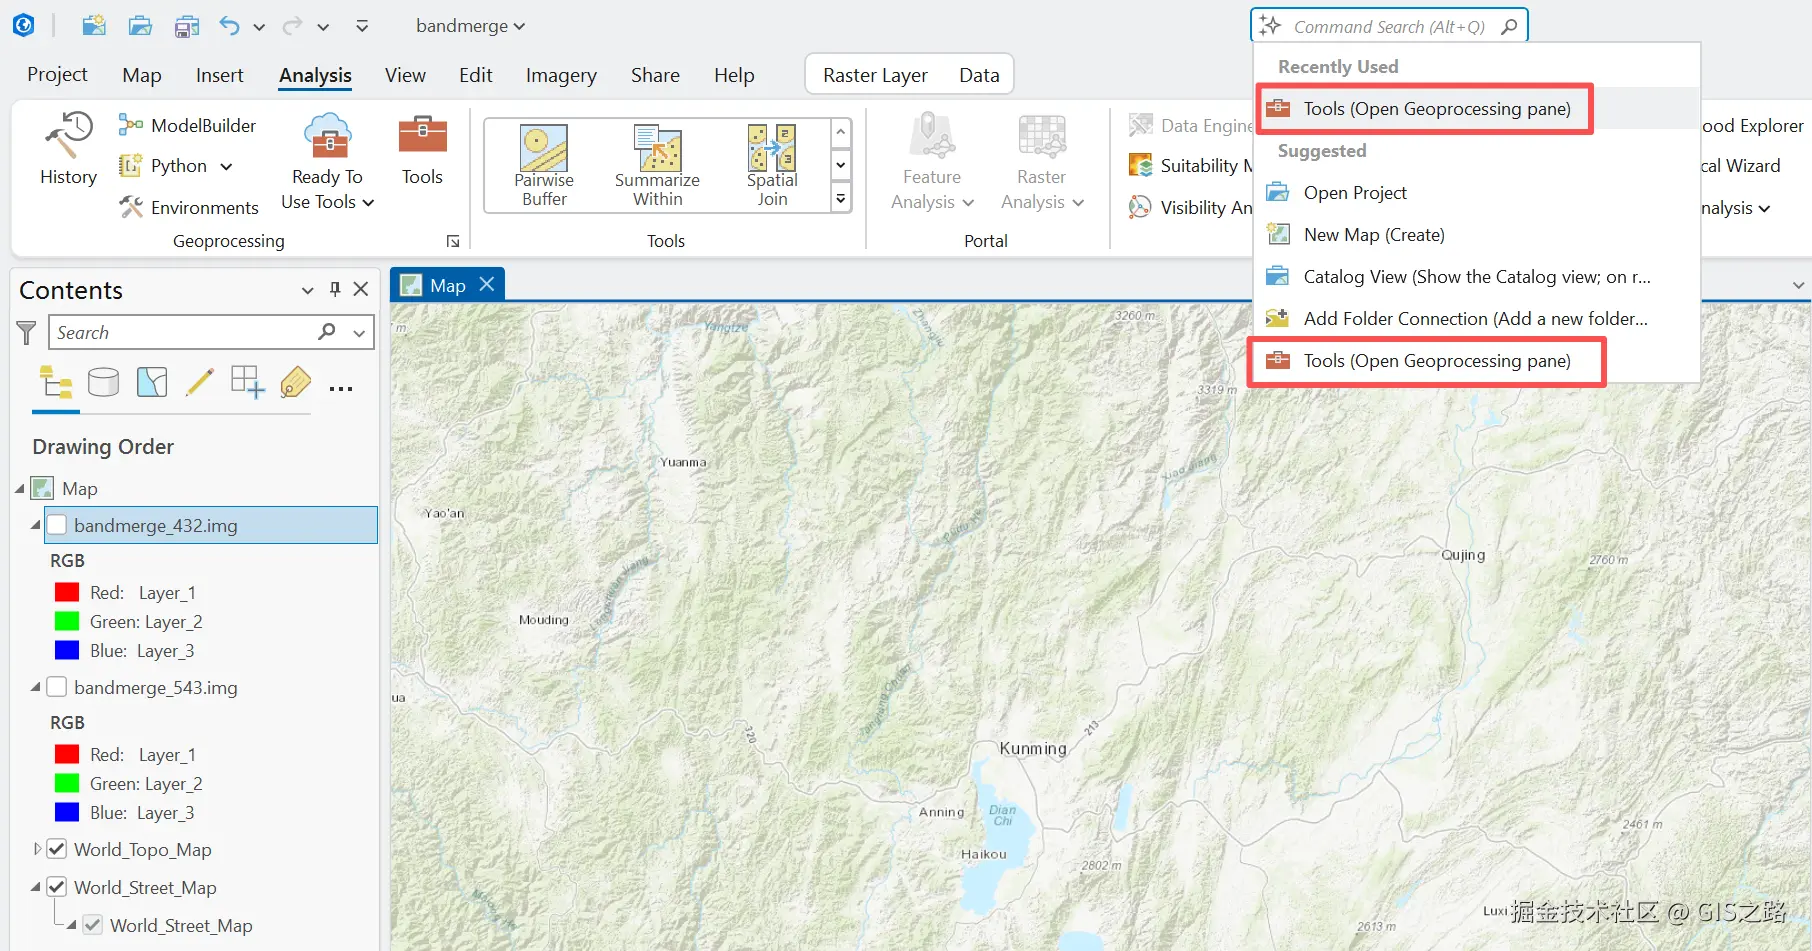Click the Open Project folder icon in quick access toolbar
1812x951 pixels.
140,26
